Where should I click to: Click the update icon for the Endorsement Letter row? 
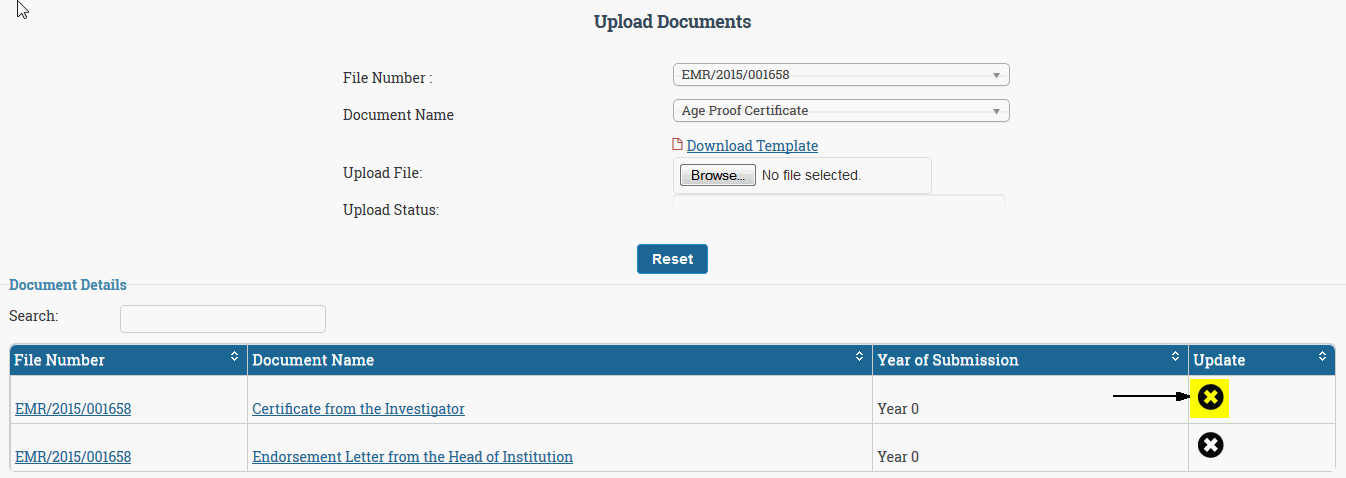point(1210,445)
